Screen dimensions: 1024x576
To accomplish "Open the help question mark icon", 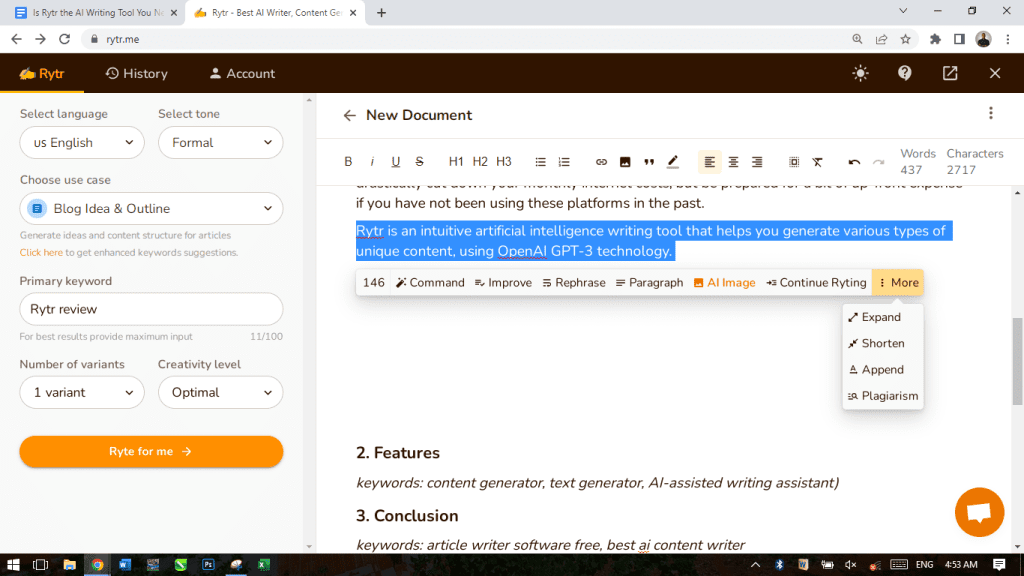I will (x=904, y=73).
